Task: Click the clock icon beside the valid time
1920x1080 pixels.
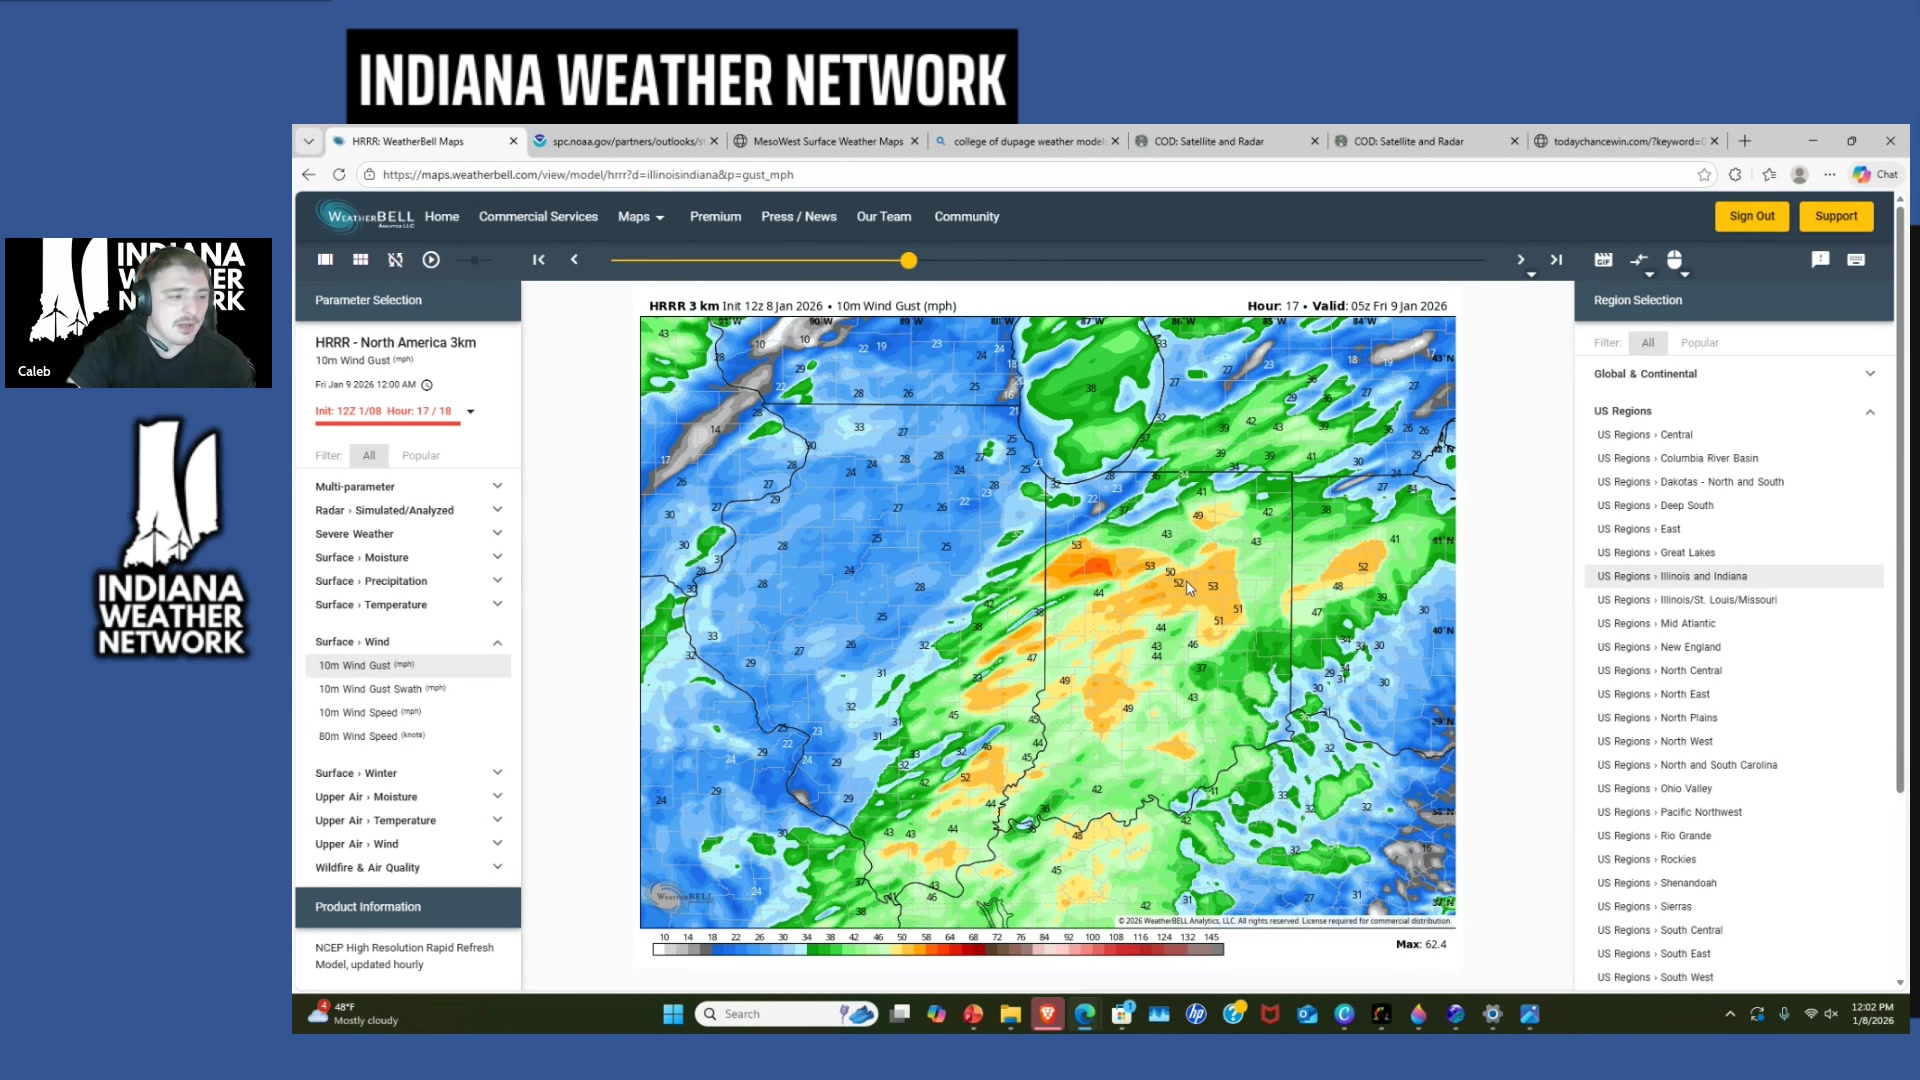Action: (427, 385)
